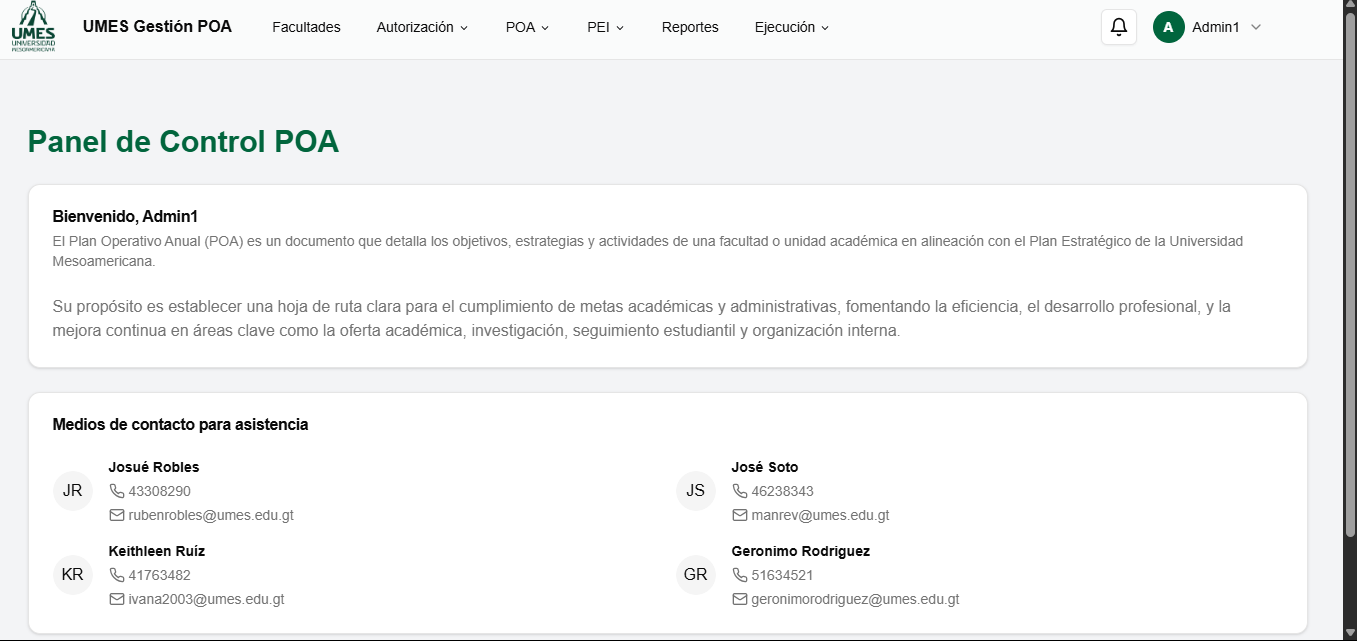Viewport: 1357px width, 641px height.
Task: Click phone icon next to 51634521
Action: click(x=740, y=575)
